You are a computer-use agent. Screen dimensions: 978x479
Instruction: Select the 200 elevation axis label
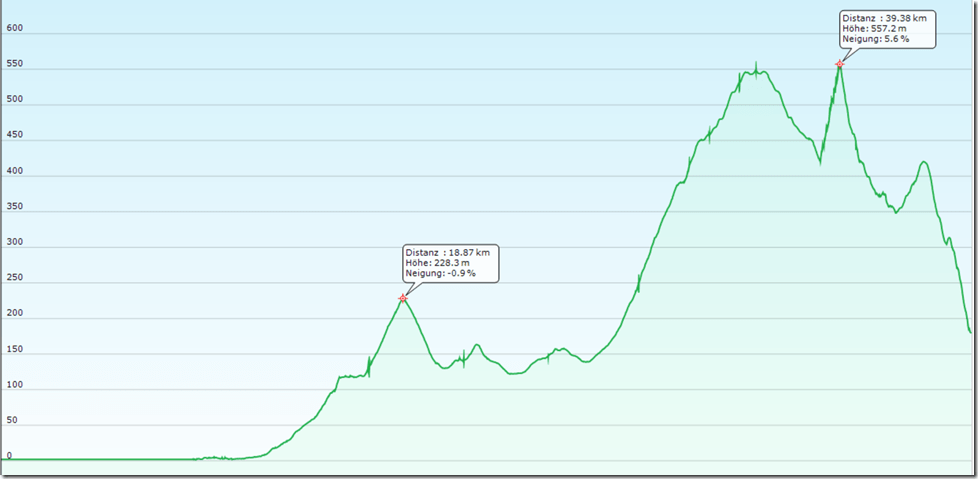(x=15, y=315)
